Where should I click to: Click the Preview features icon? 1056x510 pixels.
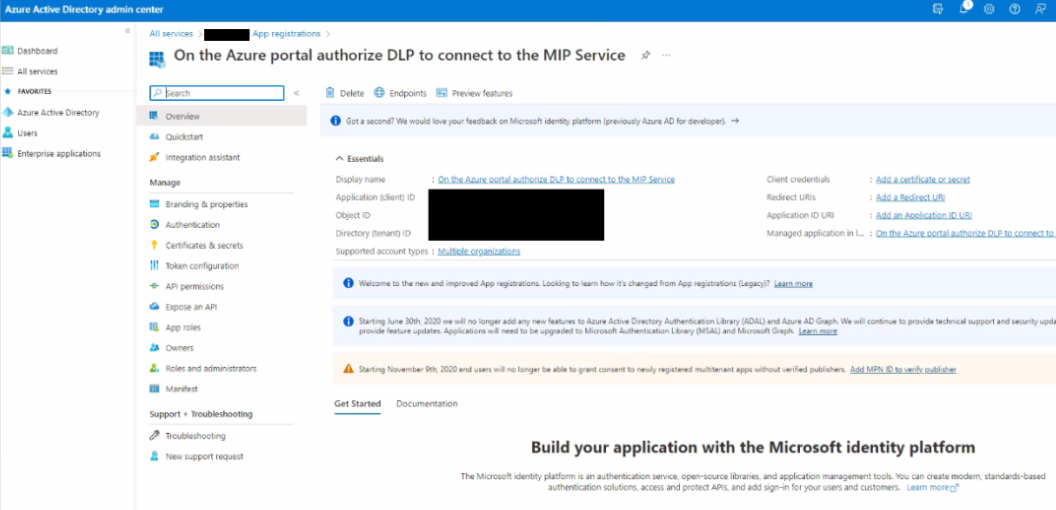coord(442,93)
